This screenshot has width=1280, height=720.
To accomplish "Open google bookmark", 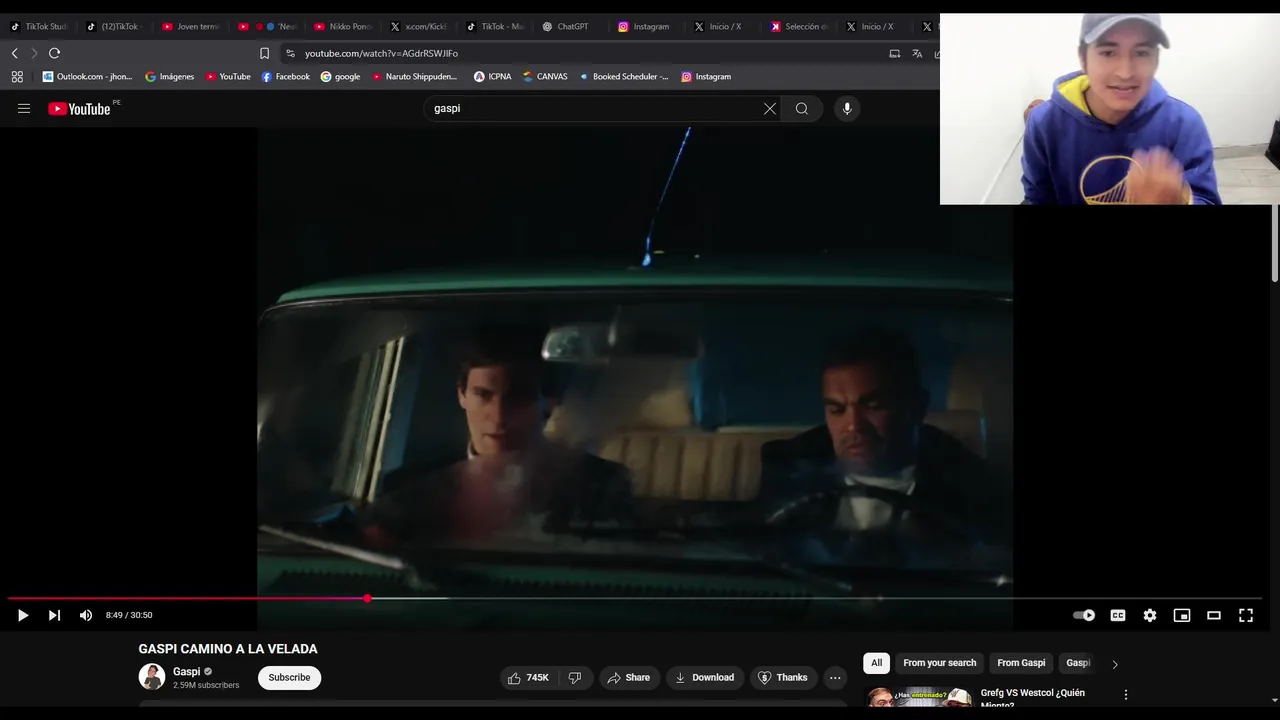I will pos(340,76).
